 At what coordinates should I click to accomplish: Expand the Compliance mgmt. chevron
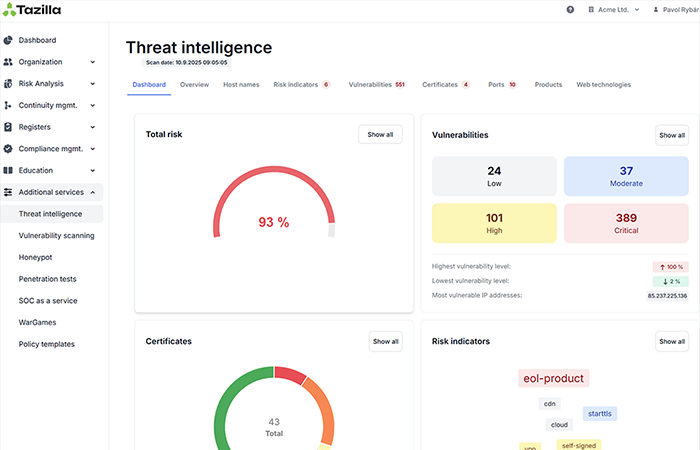(x=93, y=149)
